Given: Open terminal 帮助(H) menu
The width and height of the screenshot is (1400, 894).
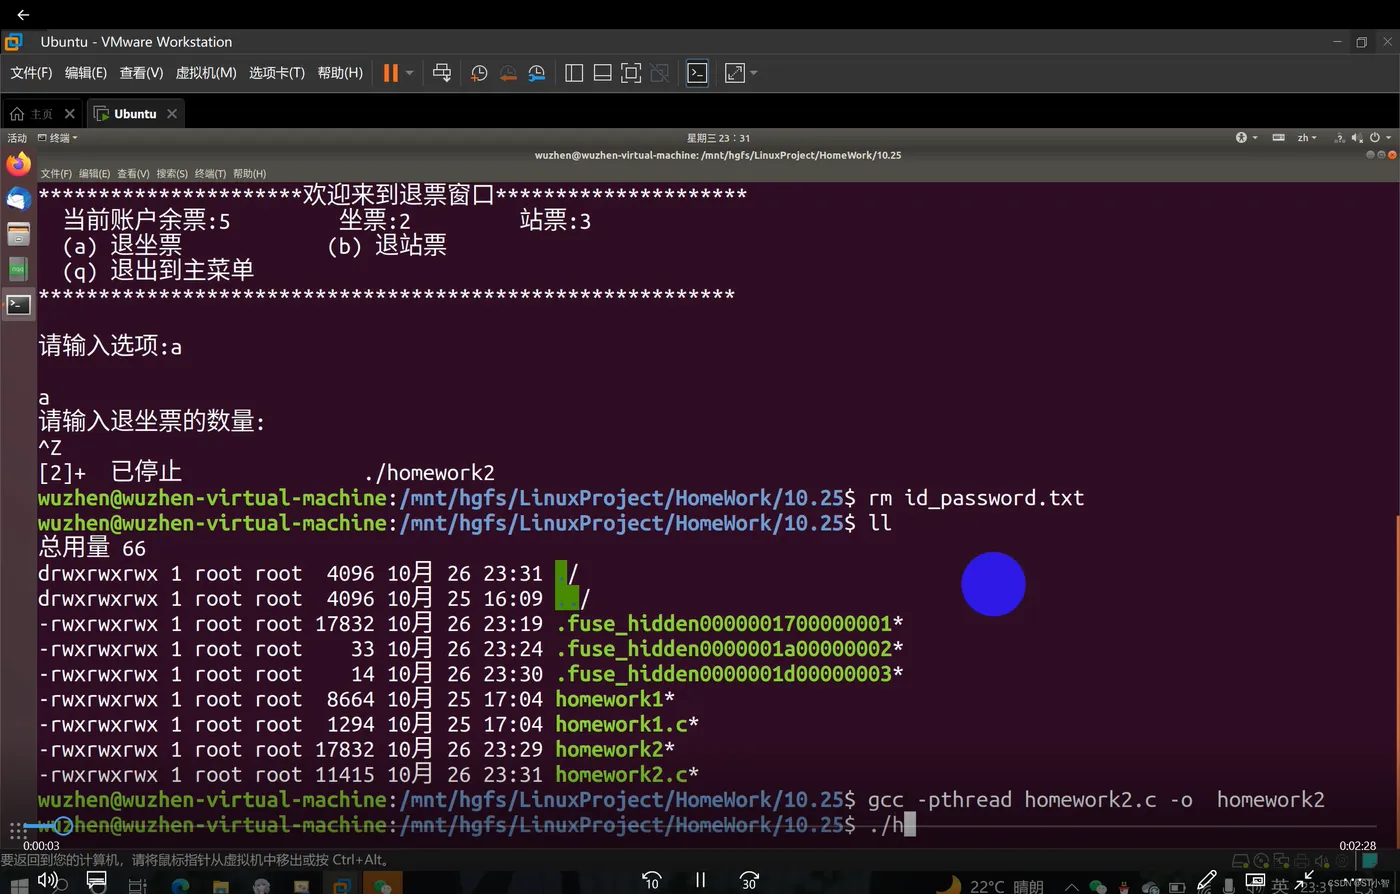Looking at the screenshot, I should [249, 174].
